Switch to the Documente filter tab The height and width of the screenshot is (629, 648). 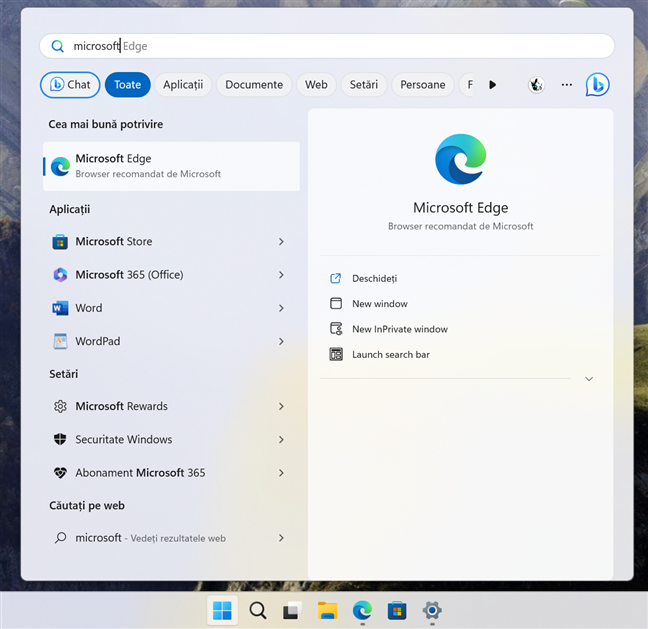point(254,85)
